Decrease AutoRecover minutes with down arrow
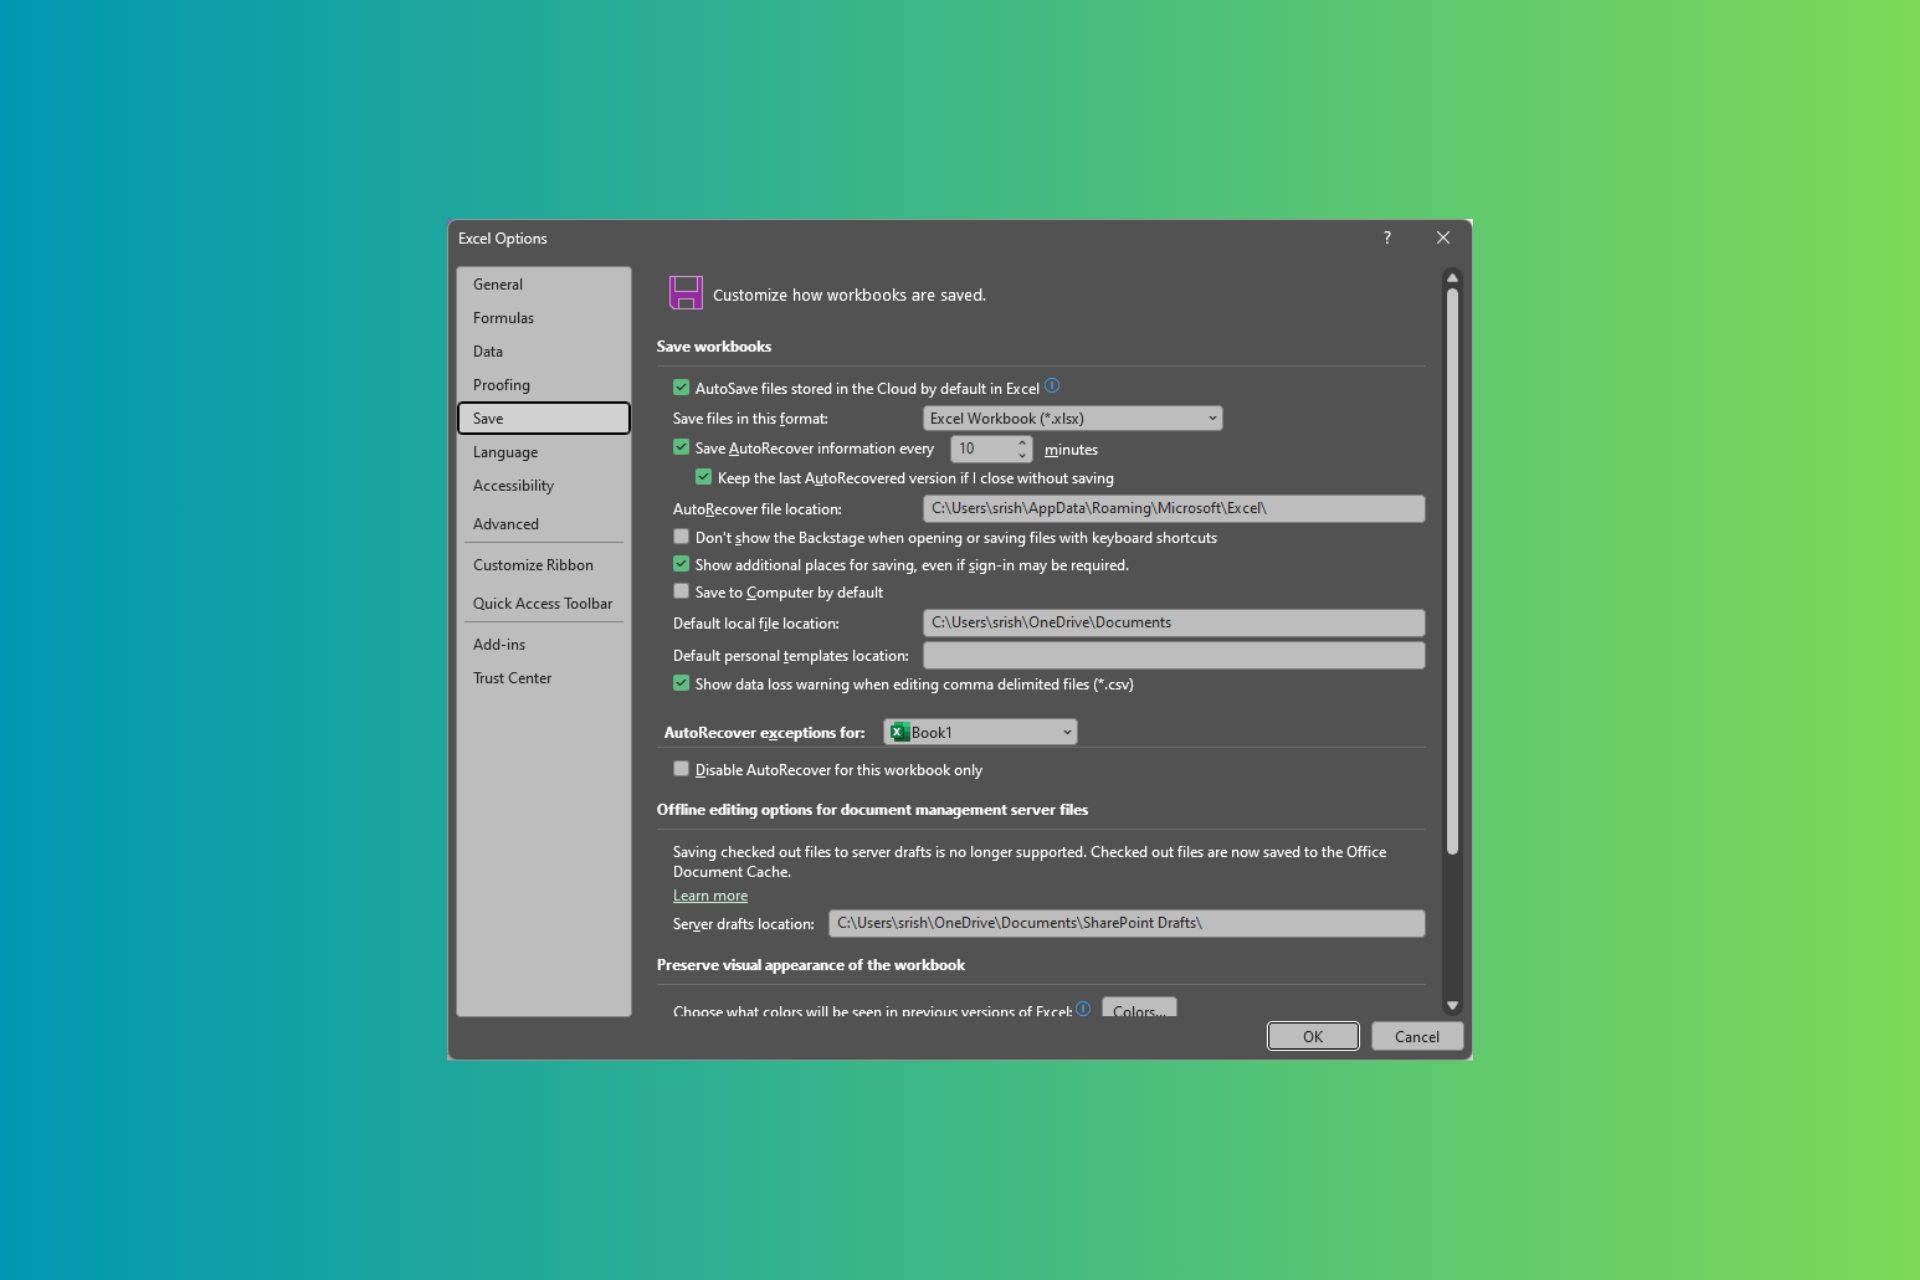This screenshot has width=1920, height=1280. tap(1022, 455)
